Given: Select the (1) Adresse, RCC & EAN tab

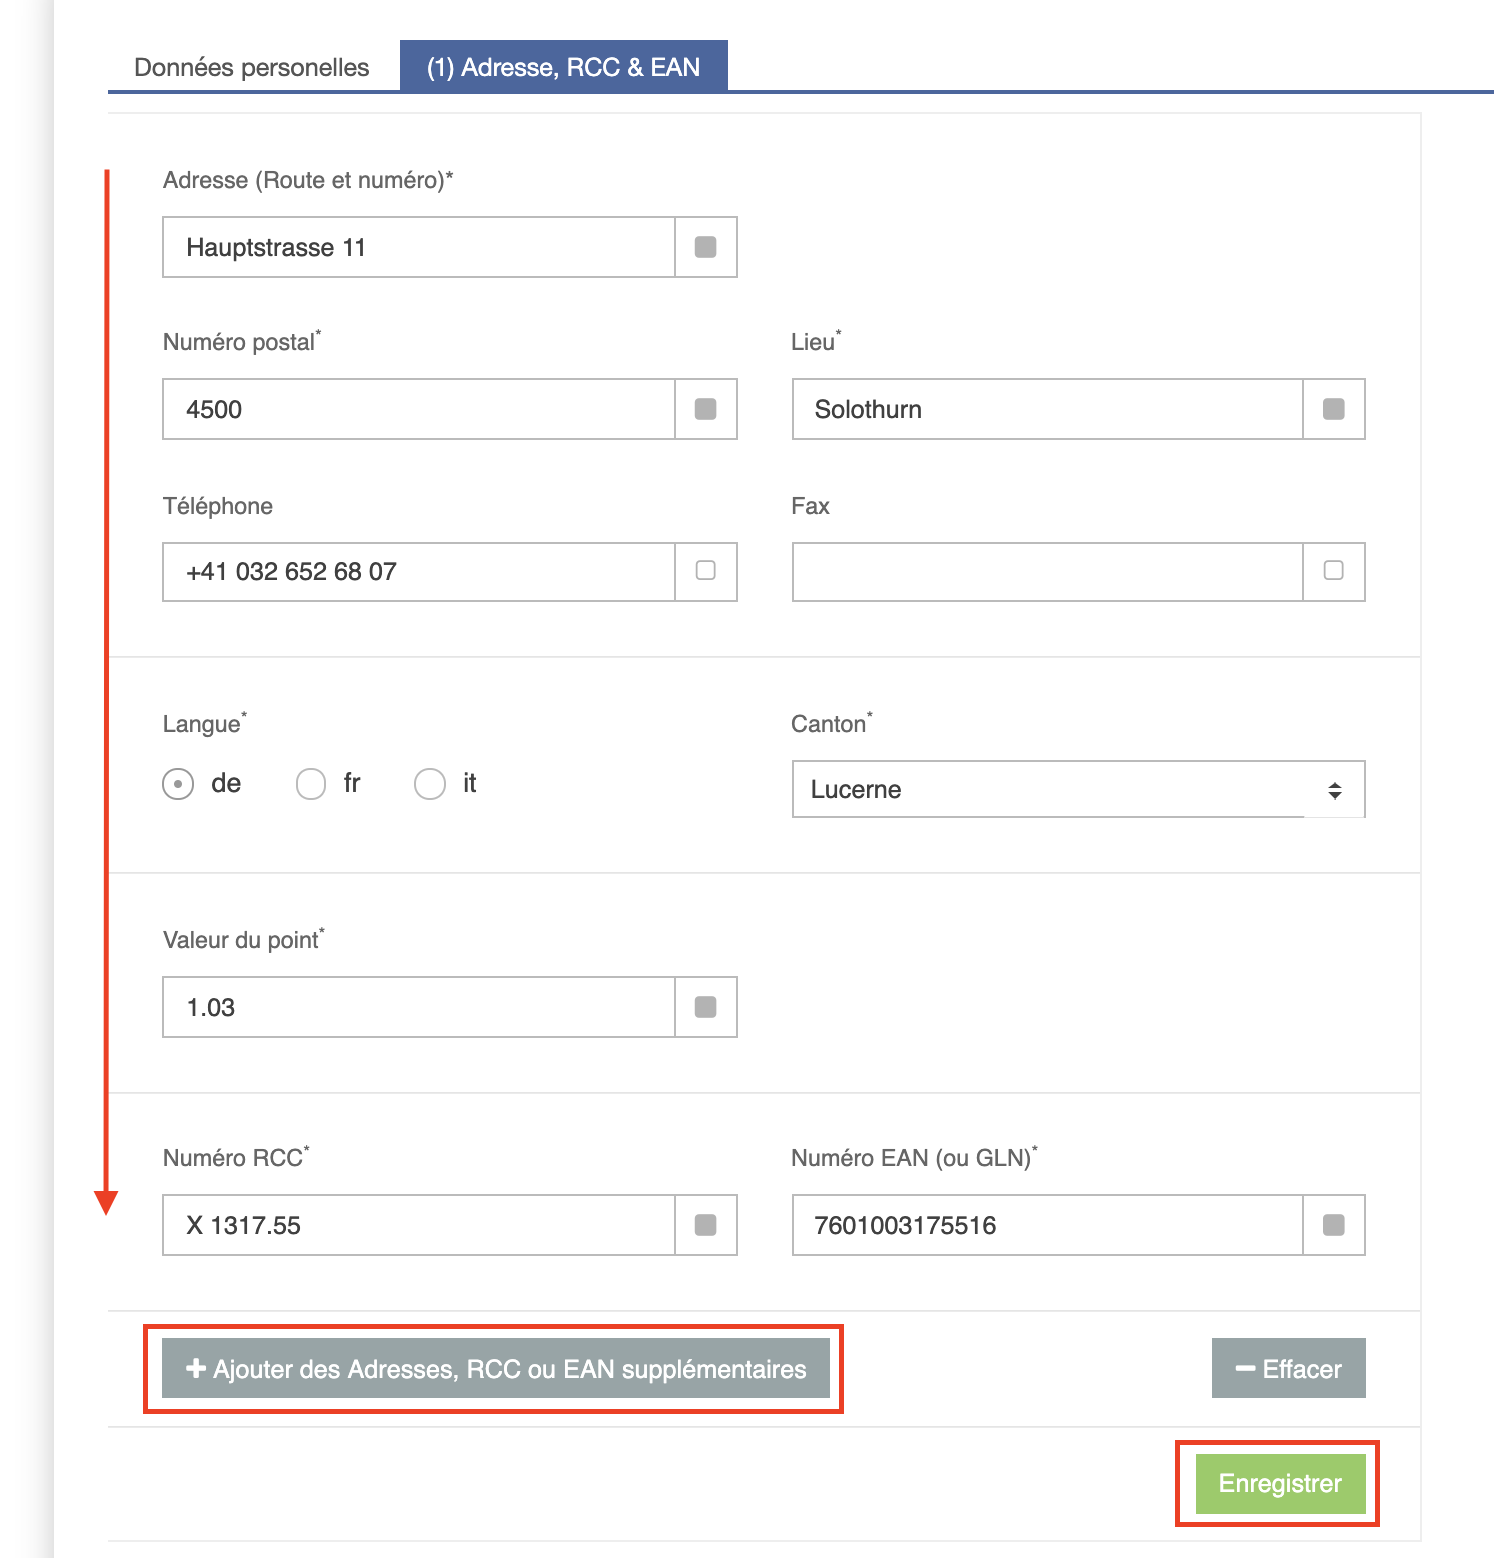Looking at the screenshot, I should pyautogui.click(x=564, y=67).
